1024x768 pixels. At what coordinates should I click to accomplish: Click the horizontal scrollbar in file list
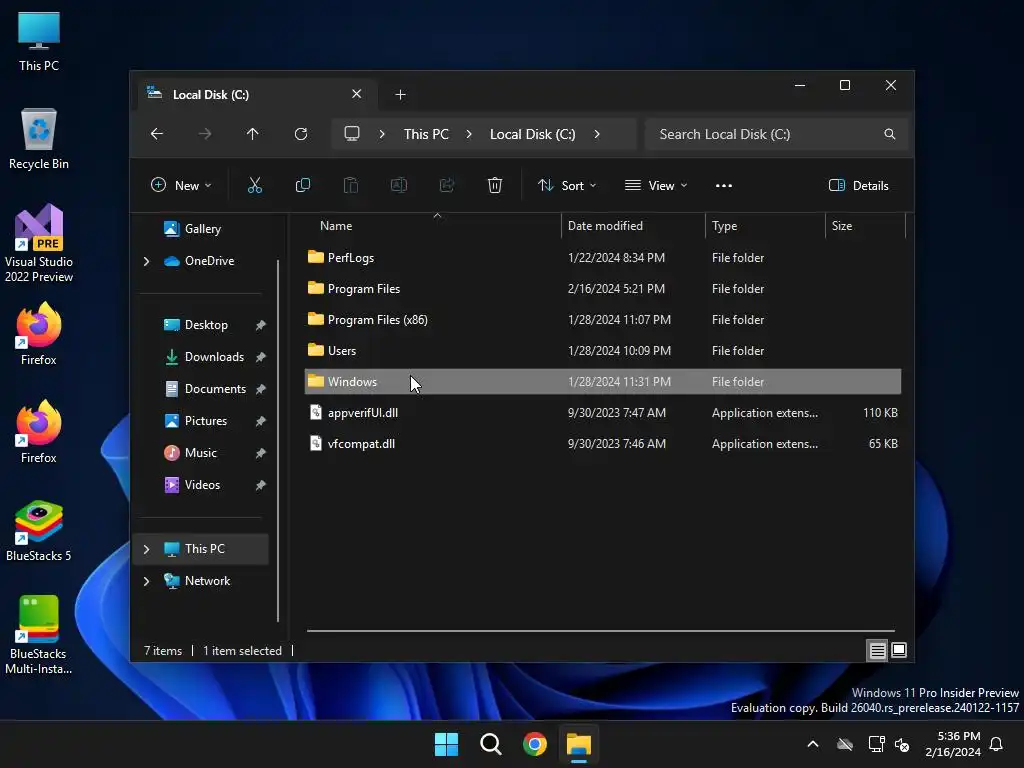click(x=601, y=631)
